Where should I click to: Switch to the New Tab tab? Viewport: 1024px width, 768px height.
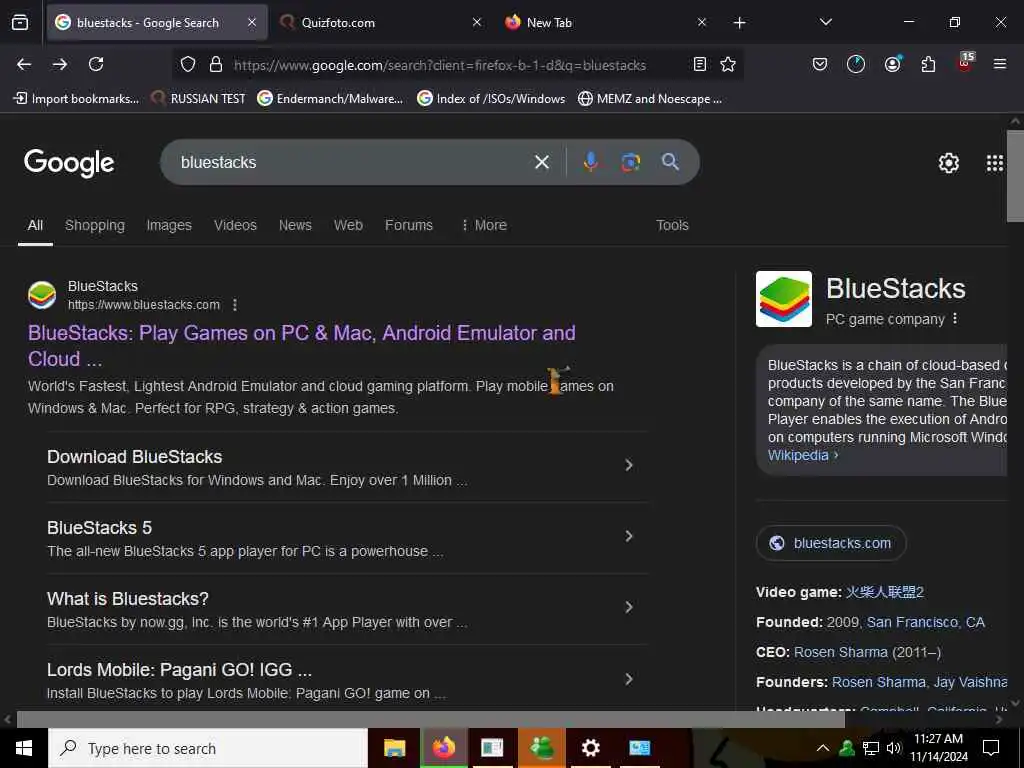604,23
